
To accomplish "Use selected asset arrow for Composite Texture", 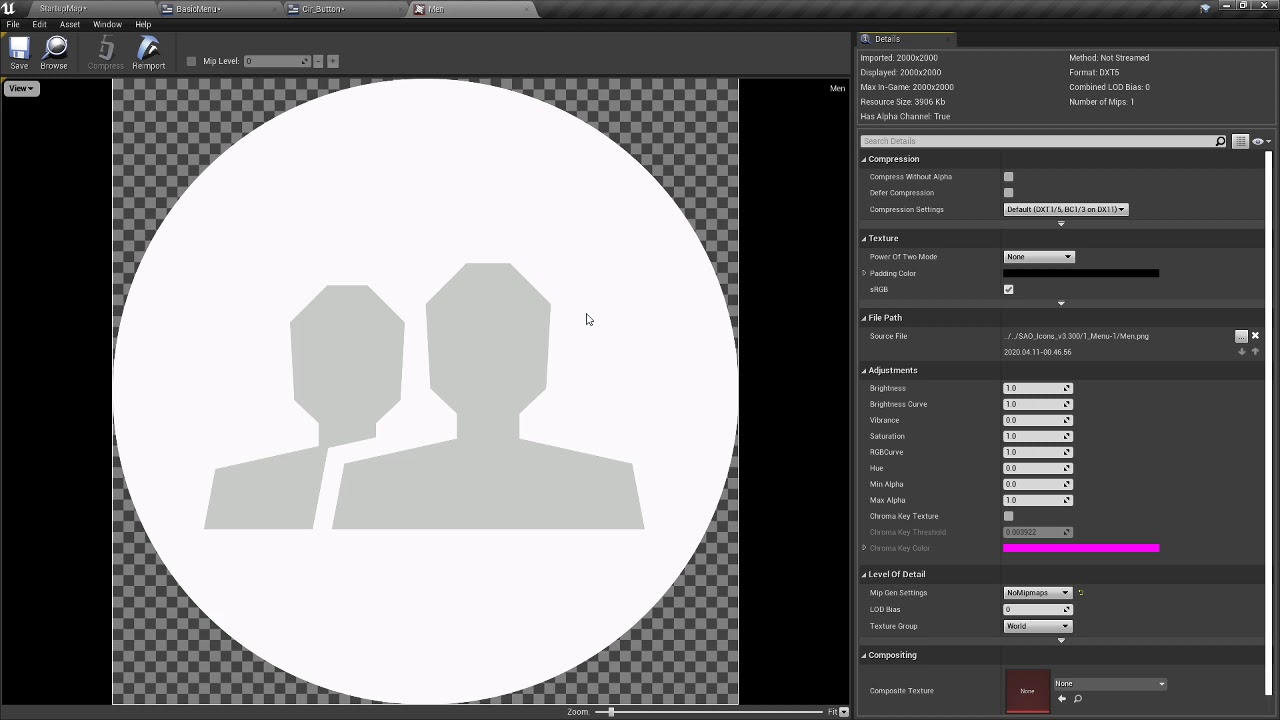I will pos(1062,699).
